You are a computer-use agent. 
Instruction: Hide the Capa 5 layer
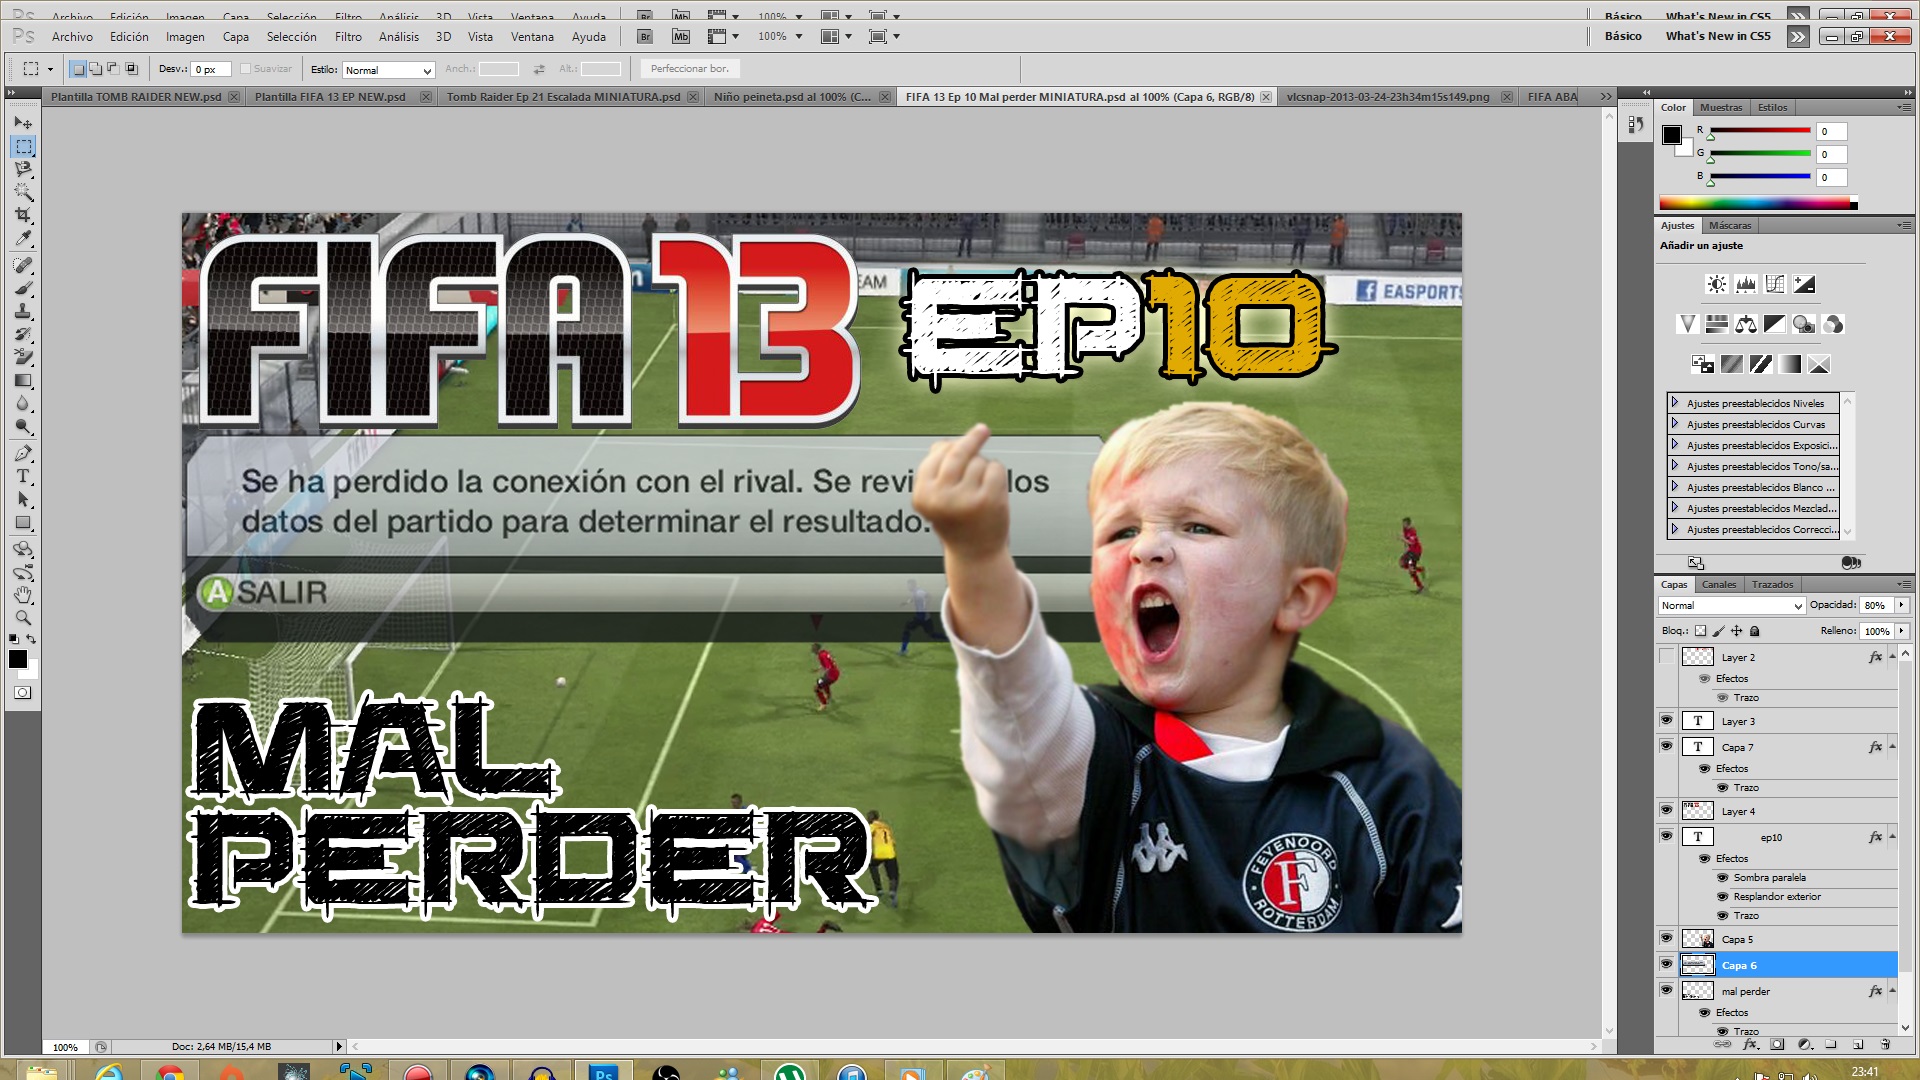(x=1666, y=939)
